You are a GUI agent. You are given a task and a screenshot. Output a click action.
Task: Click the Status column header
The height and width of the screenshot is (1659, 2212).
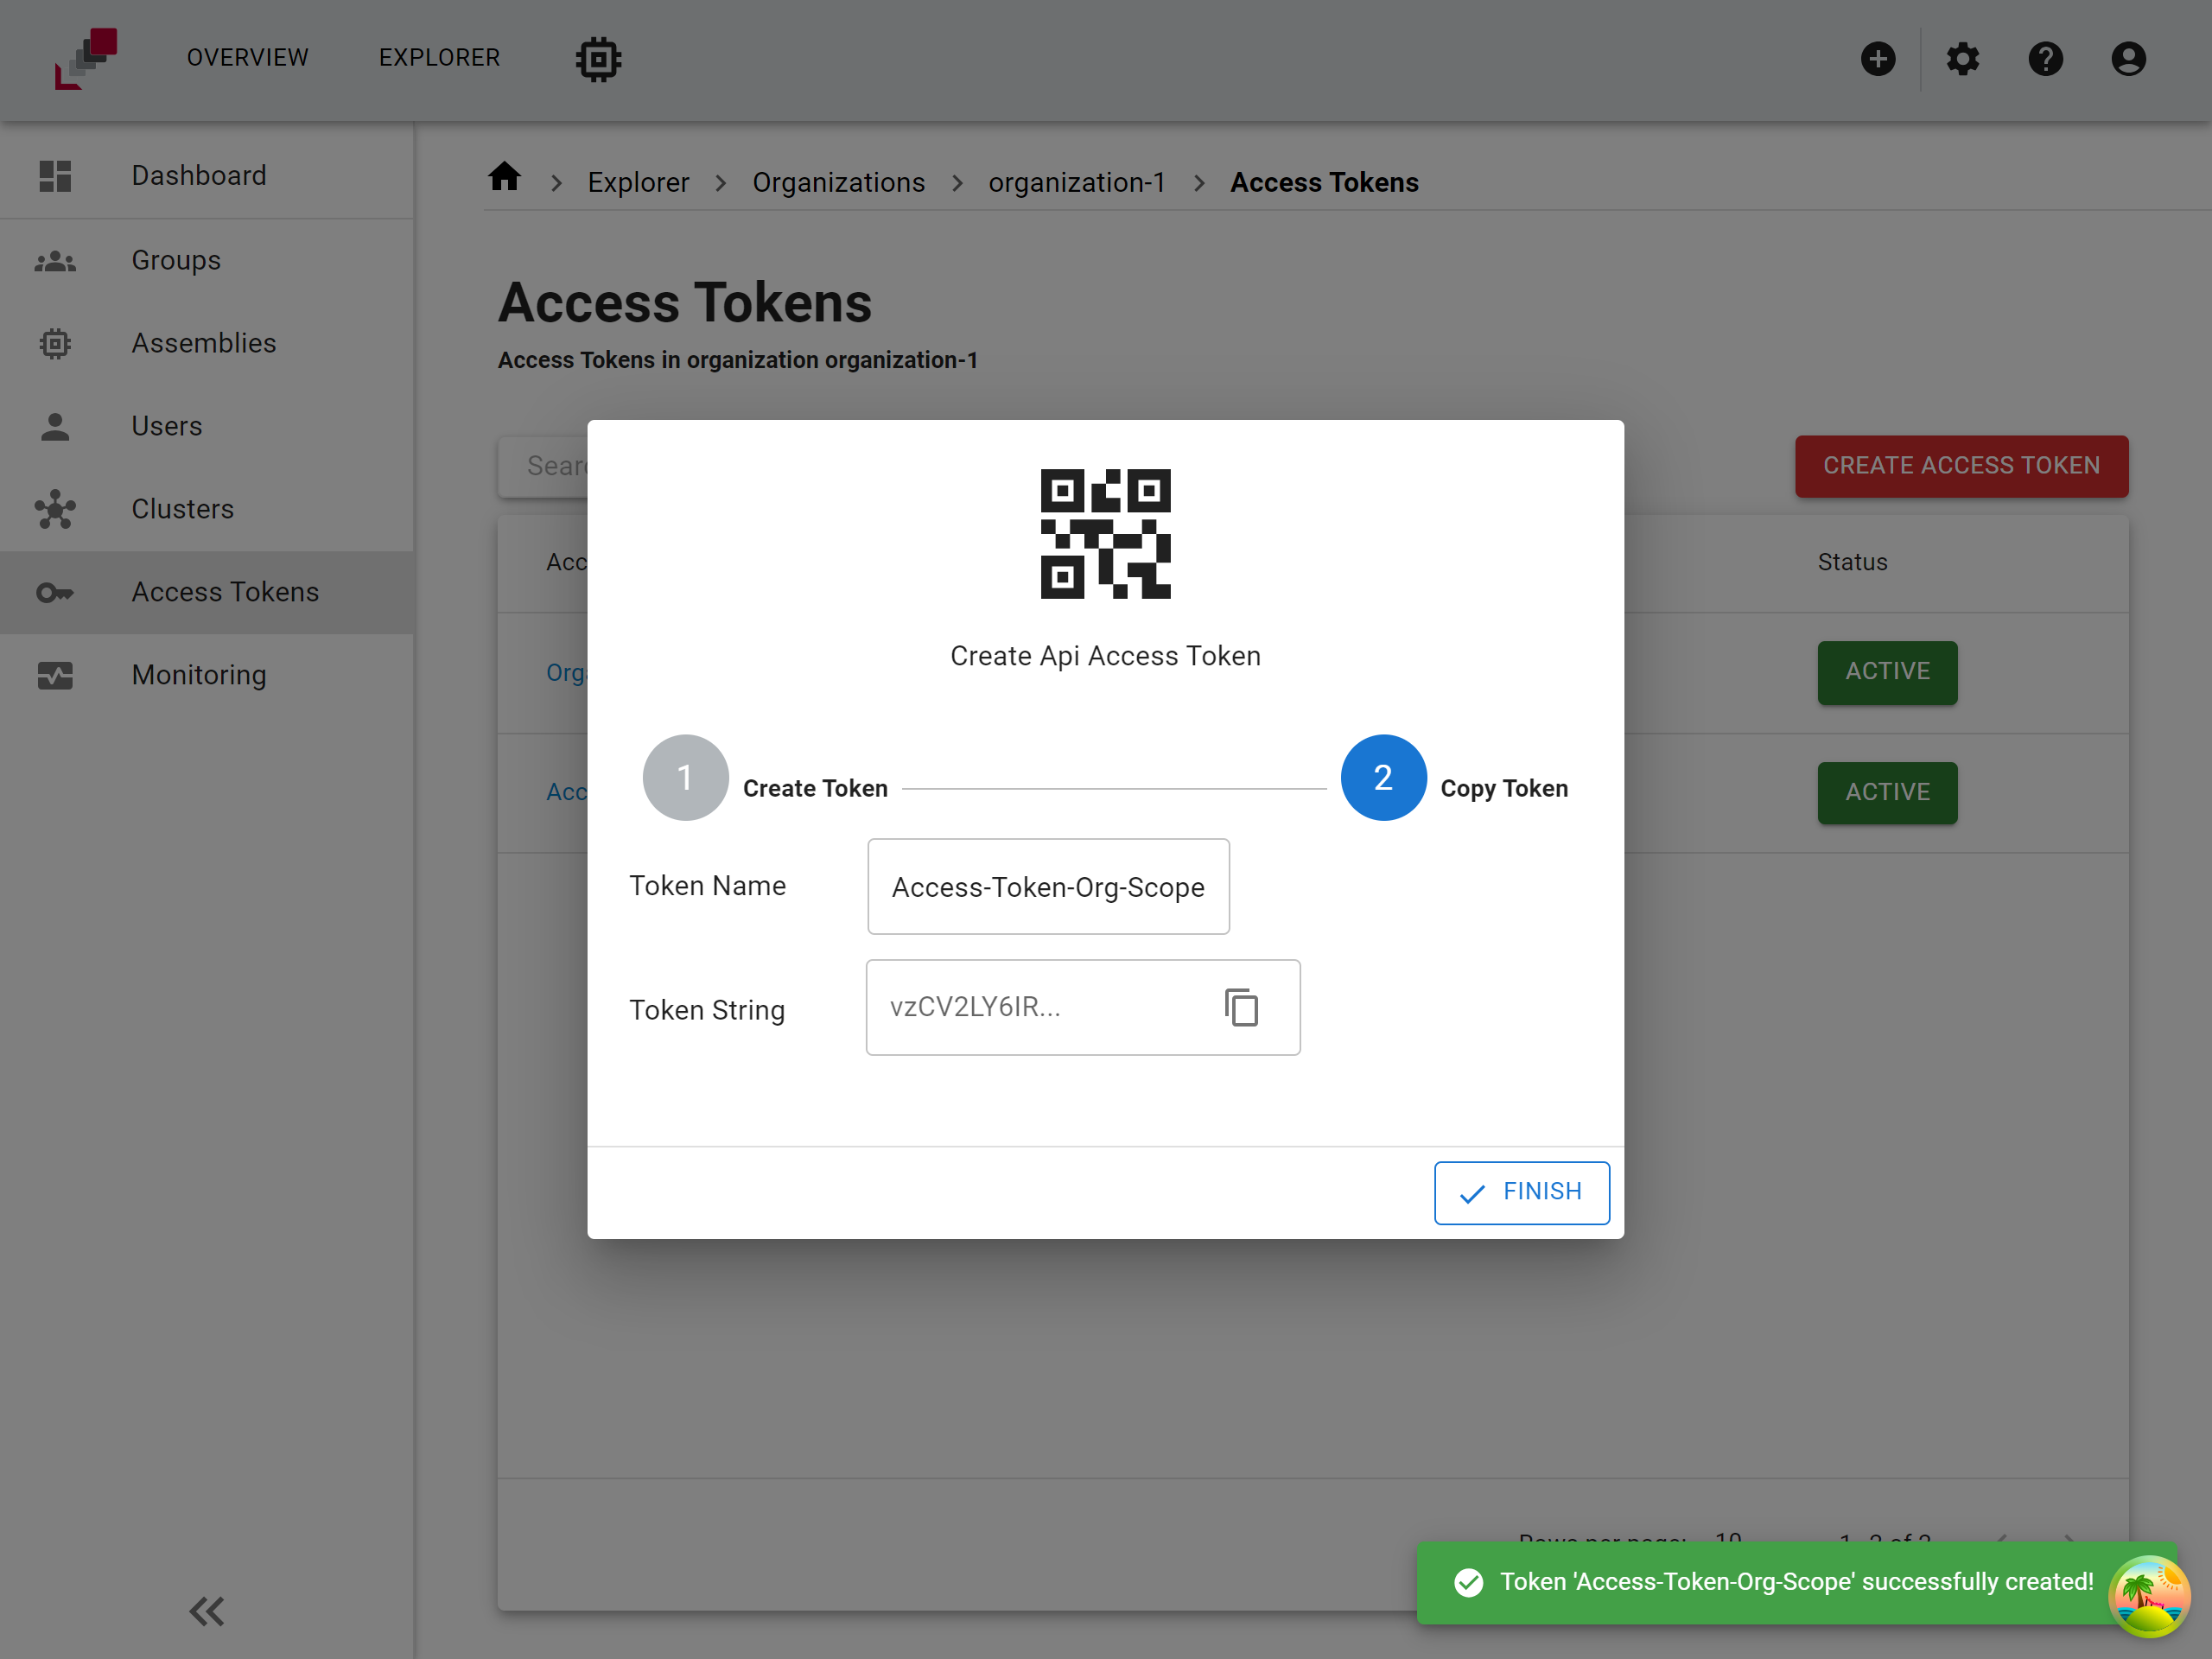pyautogui.click(x=1852, y=562)
